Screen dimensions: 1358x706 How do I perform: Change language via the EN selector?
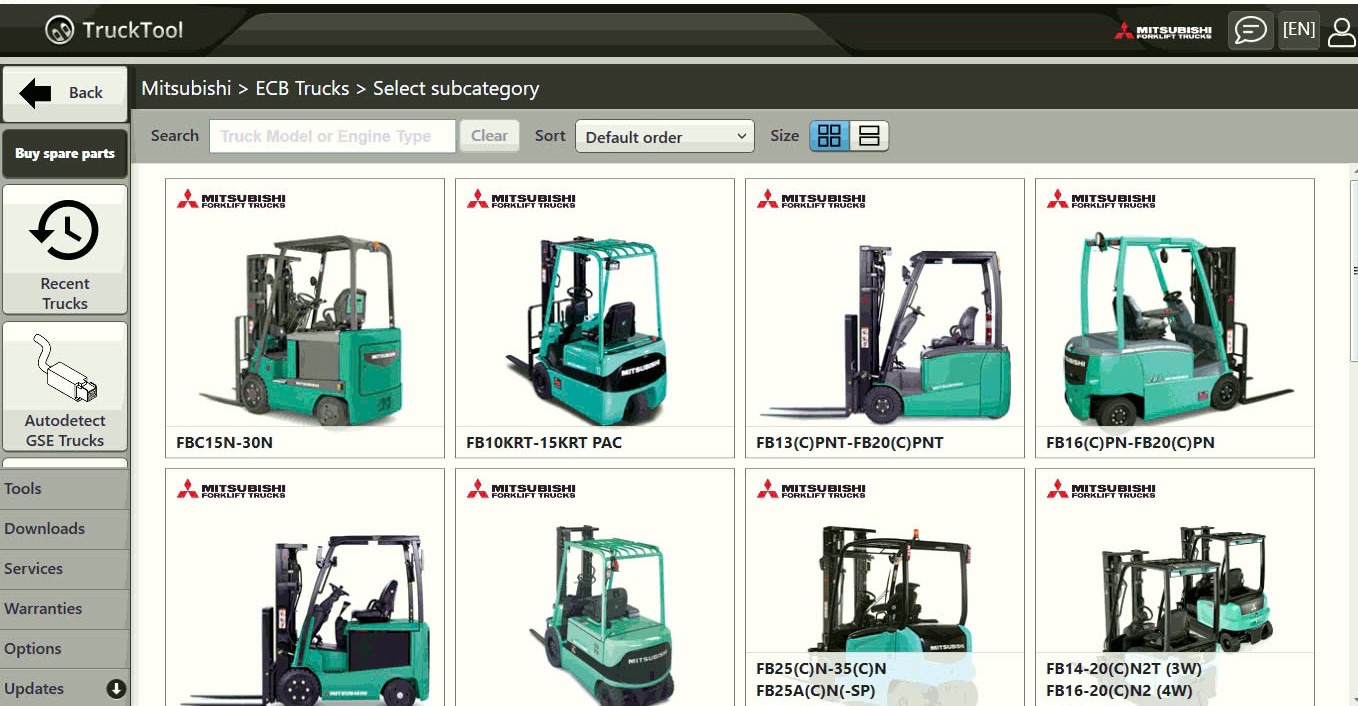(1299, 29)
